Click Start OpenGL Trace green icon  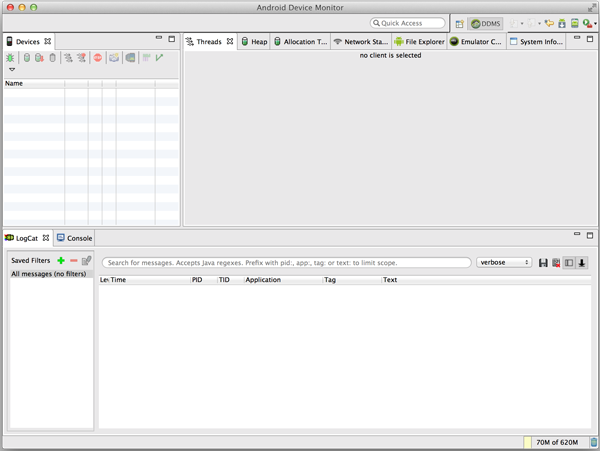coord(159,58)
